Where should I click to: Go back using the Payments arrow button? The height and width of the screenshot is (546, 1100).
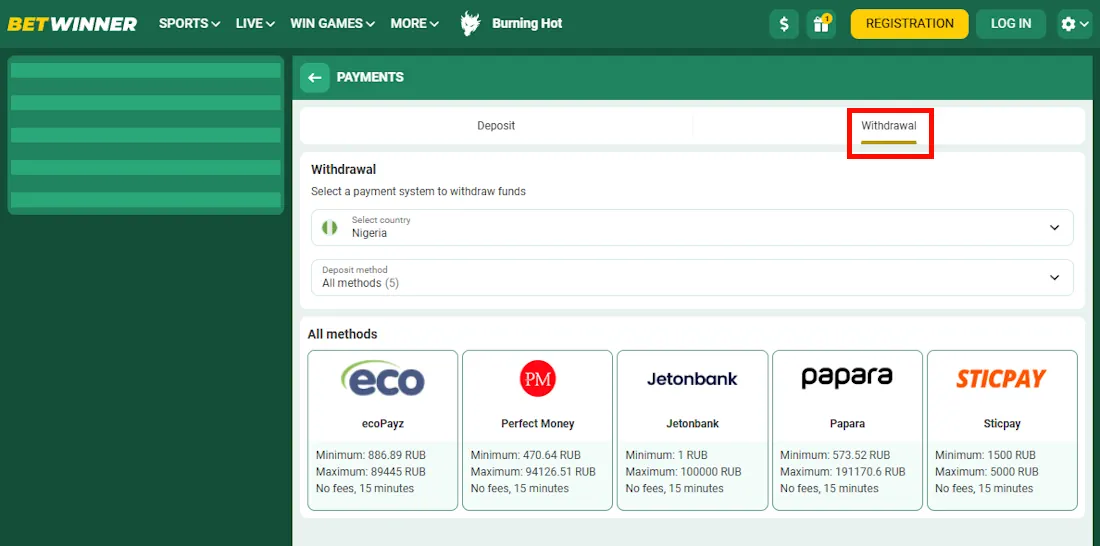pos(315,78)
